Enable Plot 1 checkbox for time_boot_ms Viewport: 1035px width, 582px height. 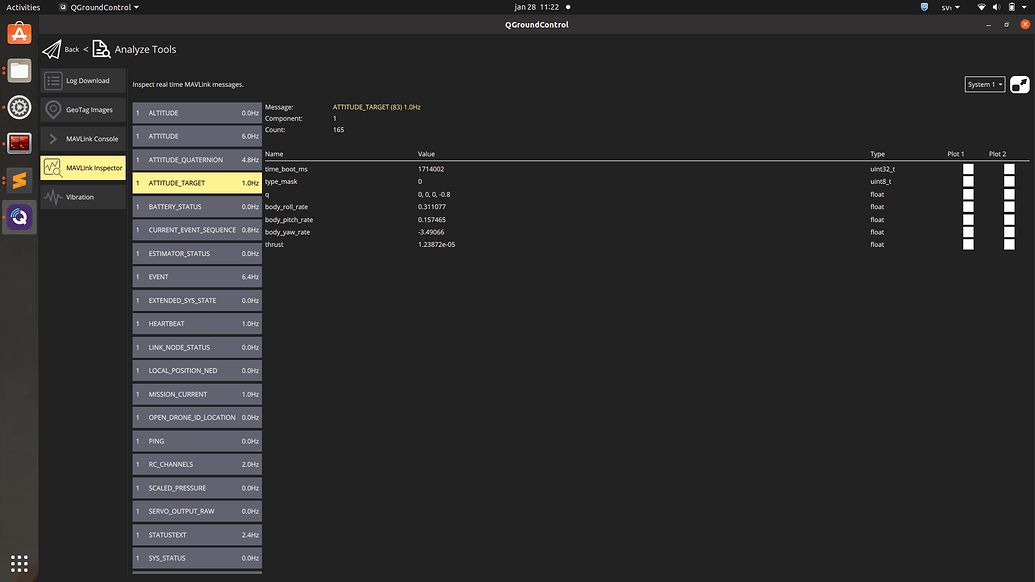[x=968, y=169]
